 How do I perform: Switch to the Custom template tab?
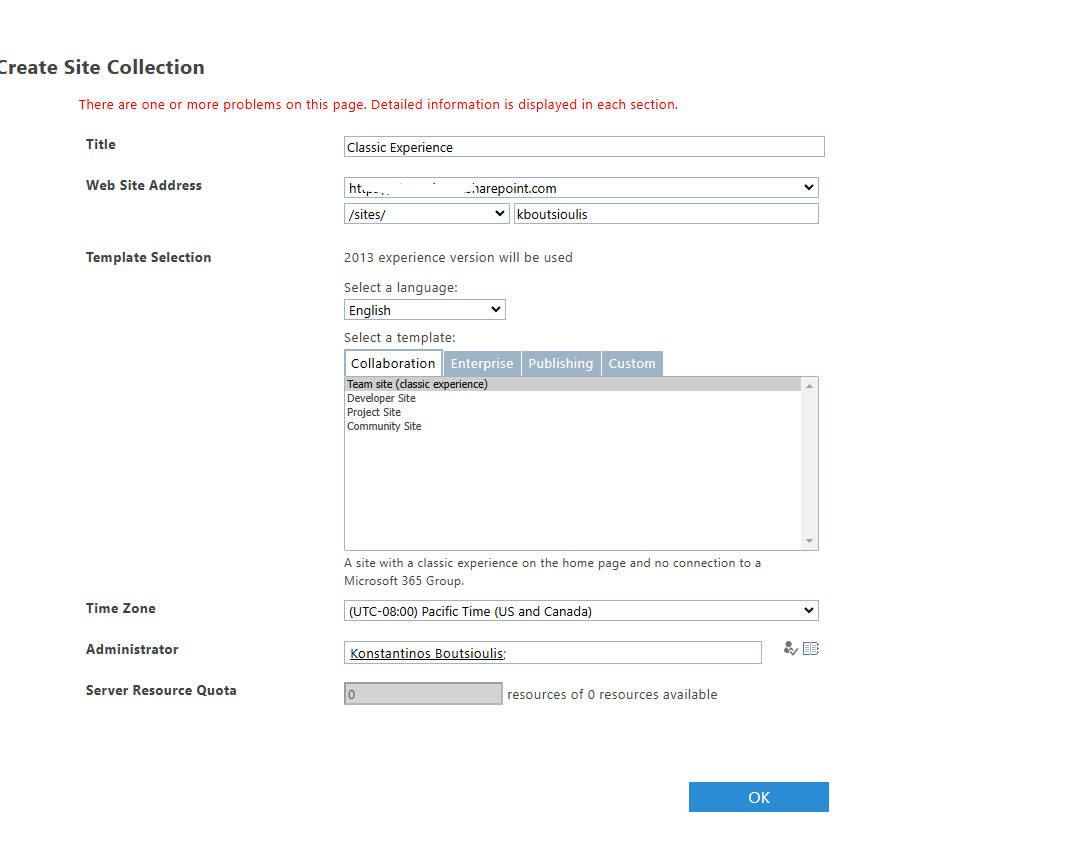tap(632, 363)
